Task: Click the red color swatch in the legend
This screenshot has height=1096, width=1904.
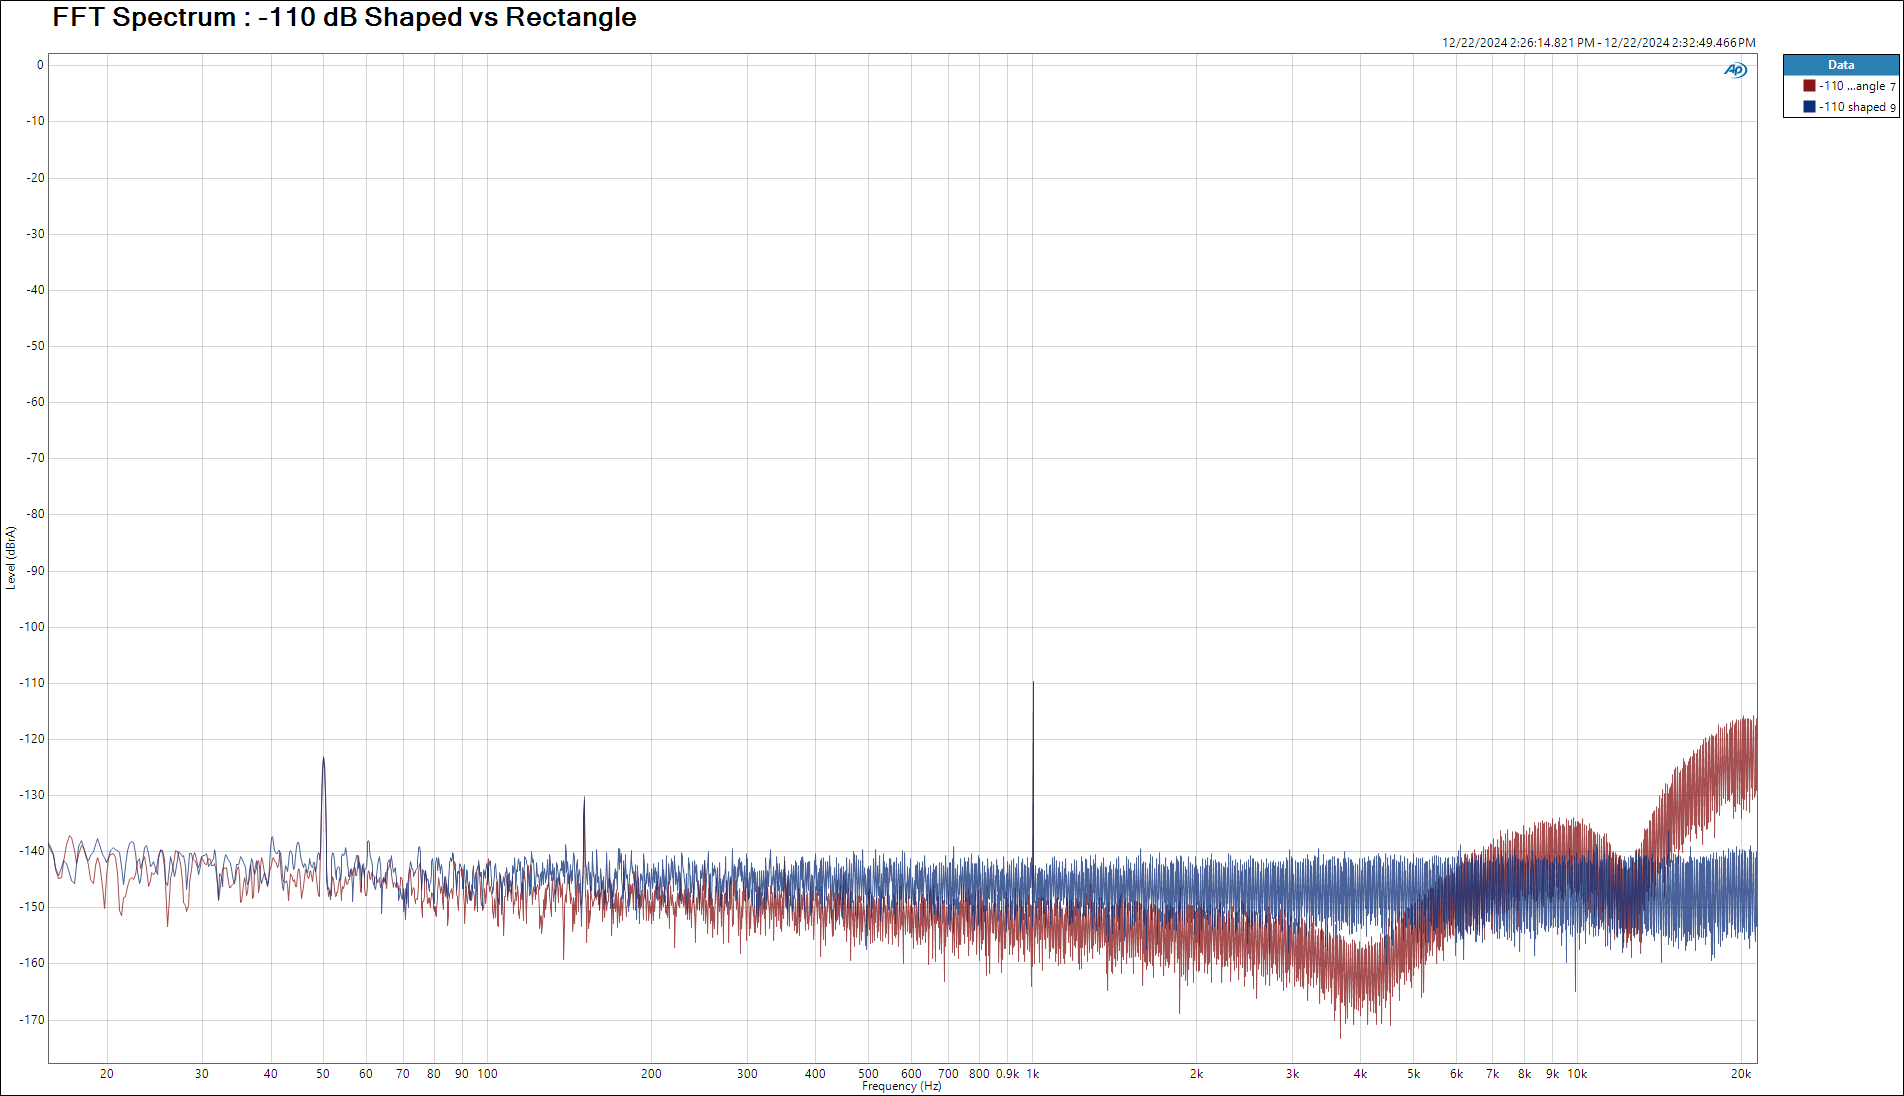Action: 1809,86
